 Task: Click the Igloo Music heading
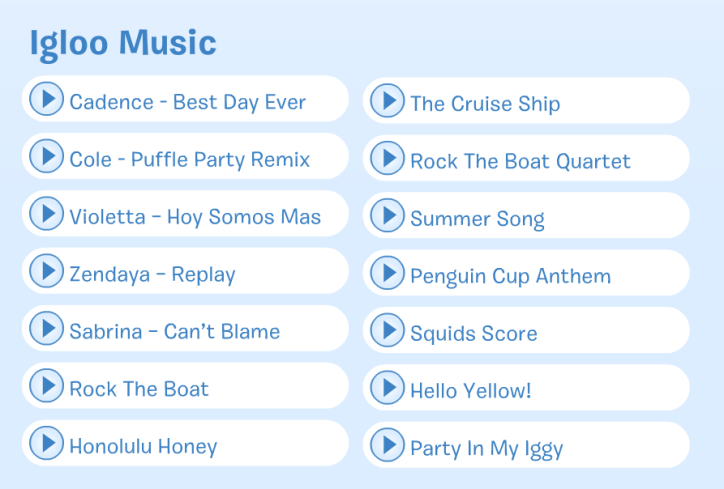(x=122, y=43)
